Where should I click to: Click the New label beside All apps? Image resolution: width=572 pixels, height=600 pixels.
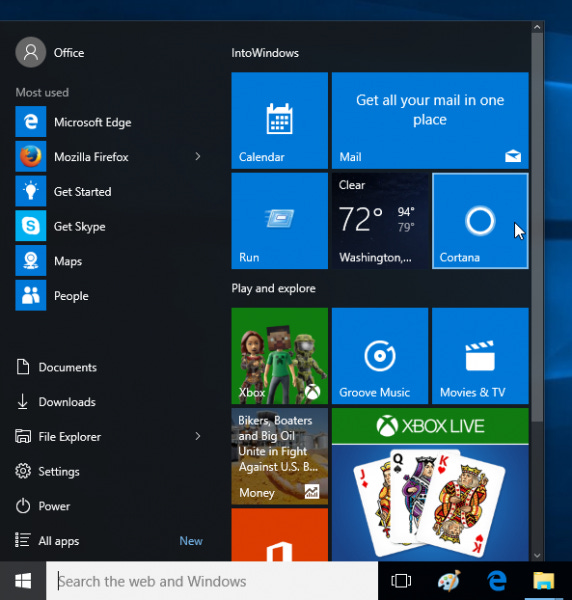pos(191,541)
